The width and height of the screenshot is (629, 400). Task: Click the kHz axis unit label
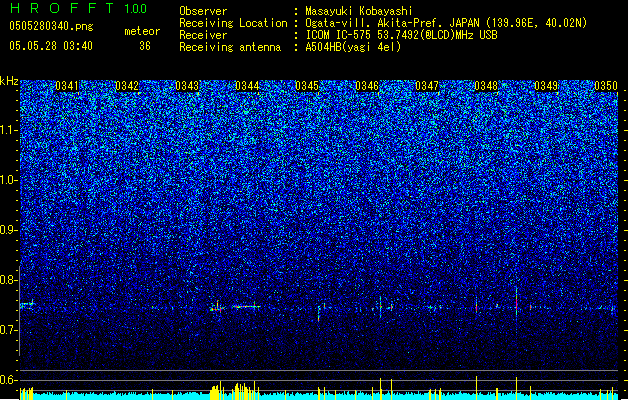(9, 81)
